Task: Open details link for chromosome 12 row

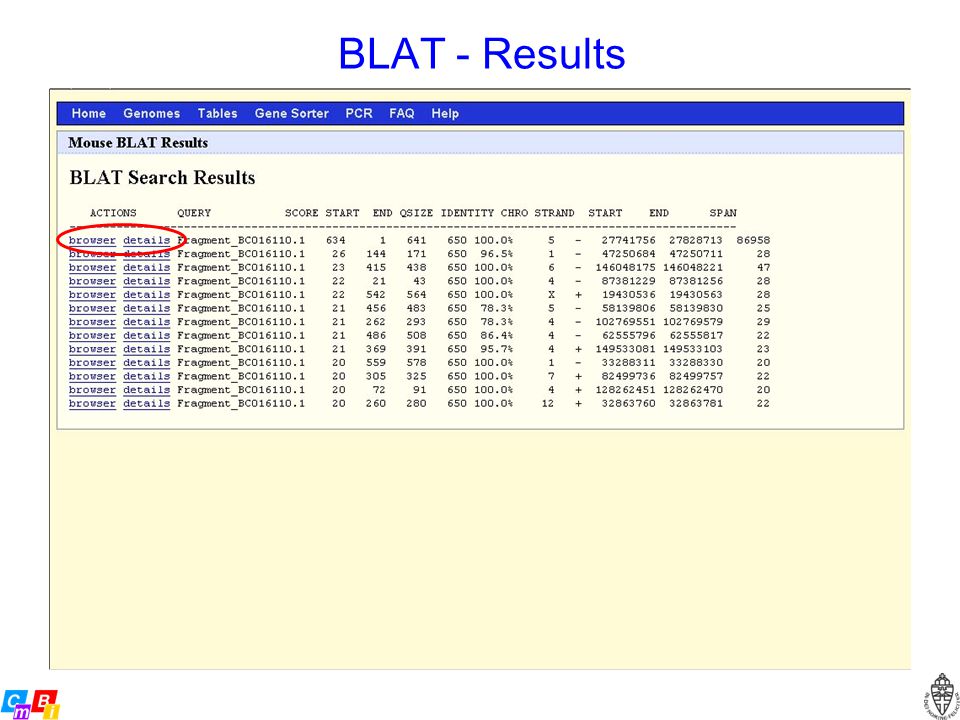Action: pos(146,403)
